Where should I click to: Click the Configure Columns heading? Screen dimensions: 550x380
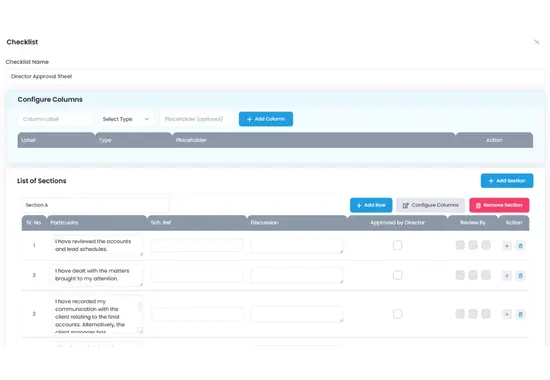pos(50,99)
